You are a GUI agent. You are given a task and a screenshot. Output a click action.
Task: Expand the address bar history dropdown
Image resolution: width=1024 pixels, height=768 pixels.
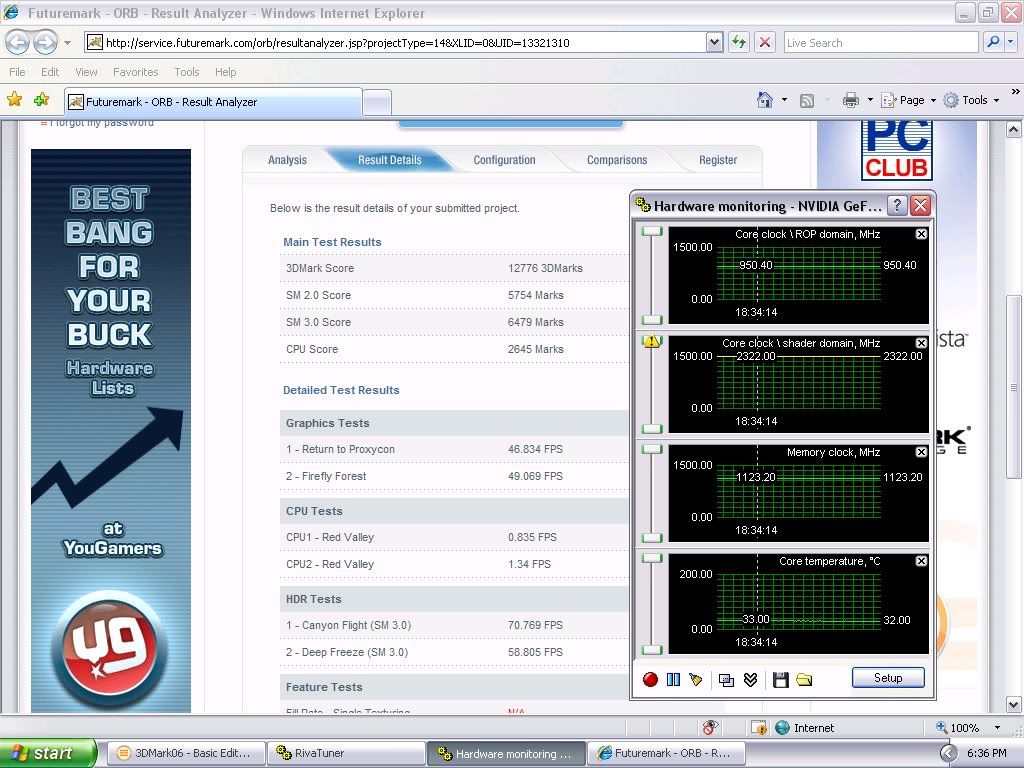714,43
